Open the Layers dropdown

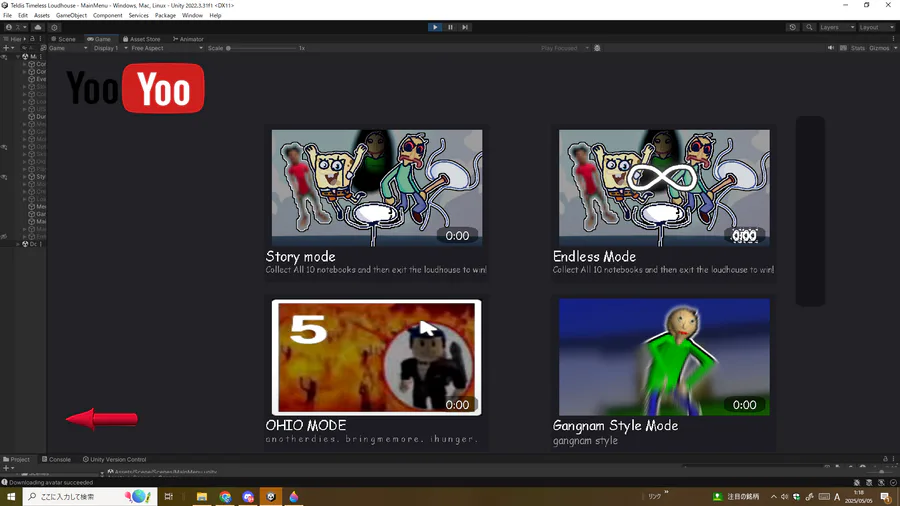tap(837, 27)
